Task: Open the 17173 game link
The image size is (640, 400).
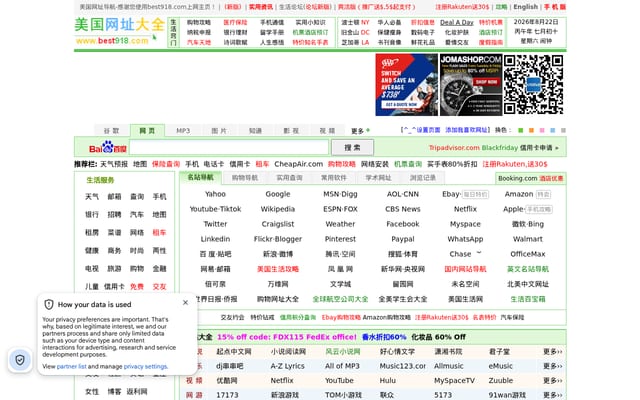Action: (x=227, y=395)
